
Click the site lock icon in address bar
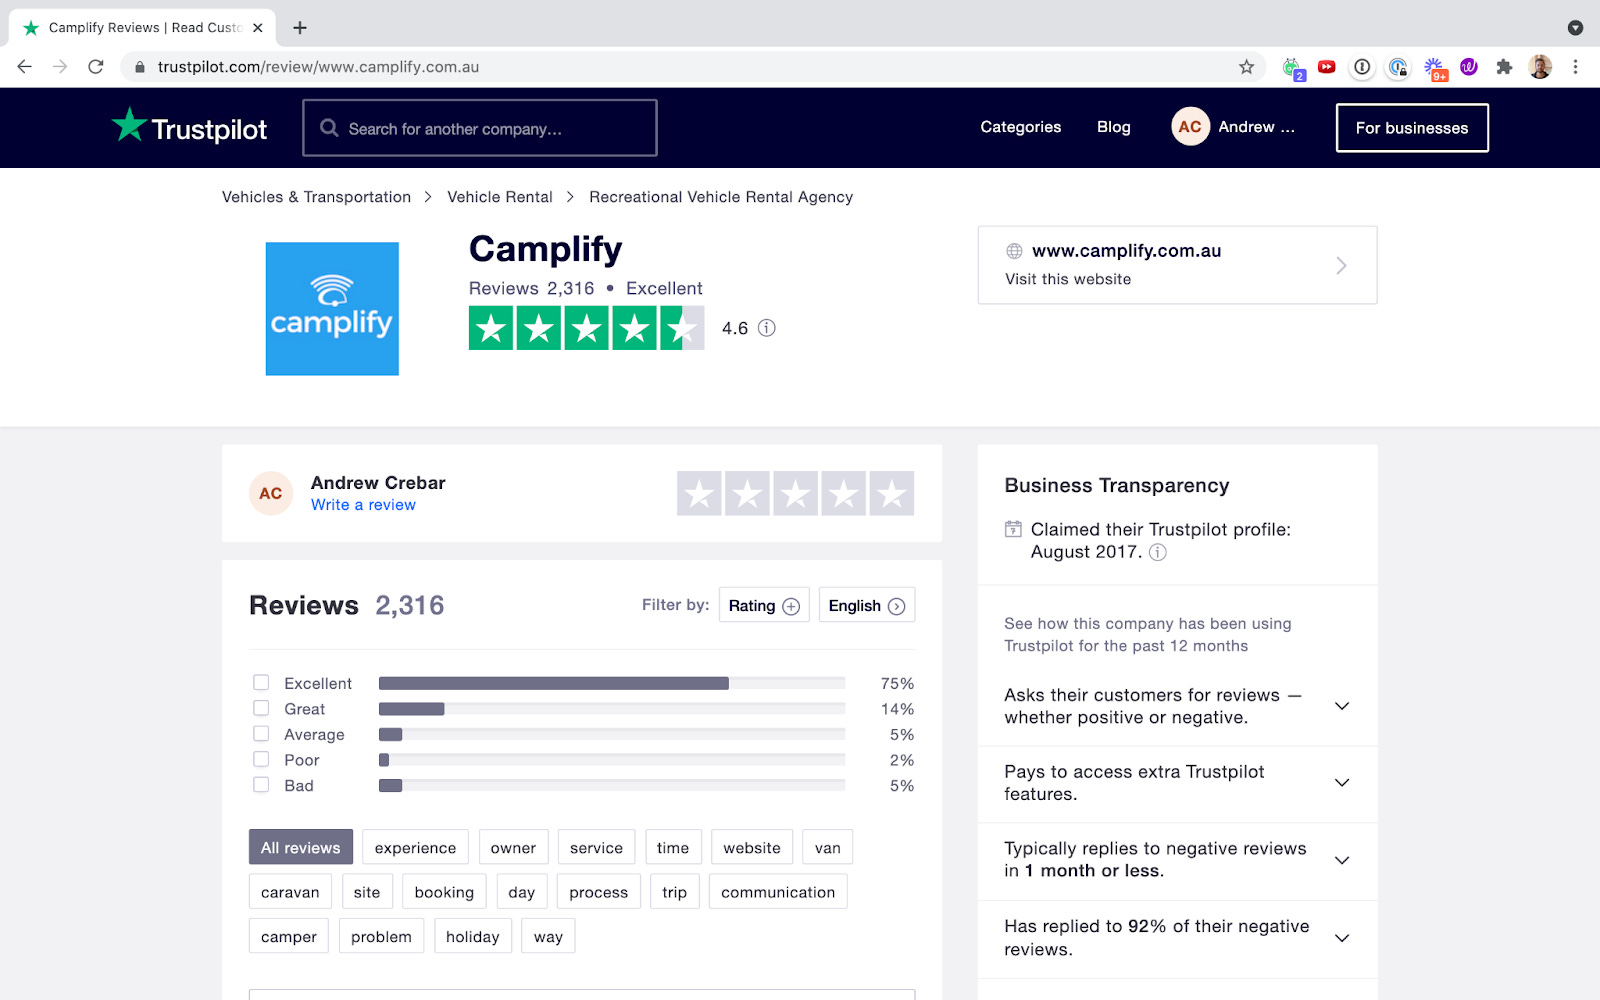tap(140, 67)
